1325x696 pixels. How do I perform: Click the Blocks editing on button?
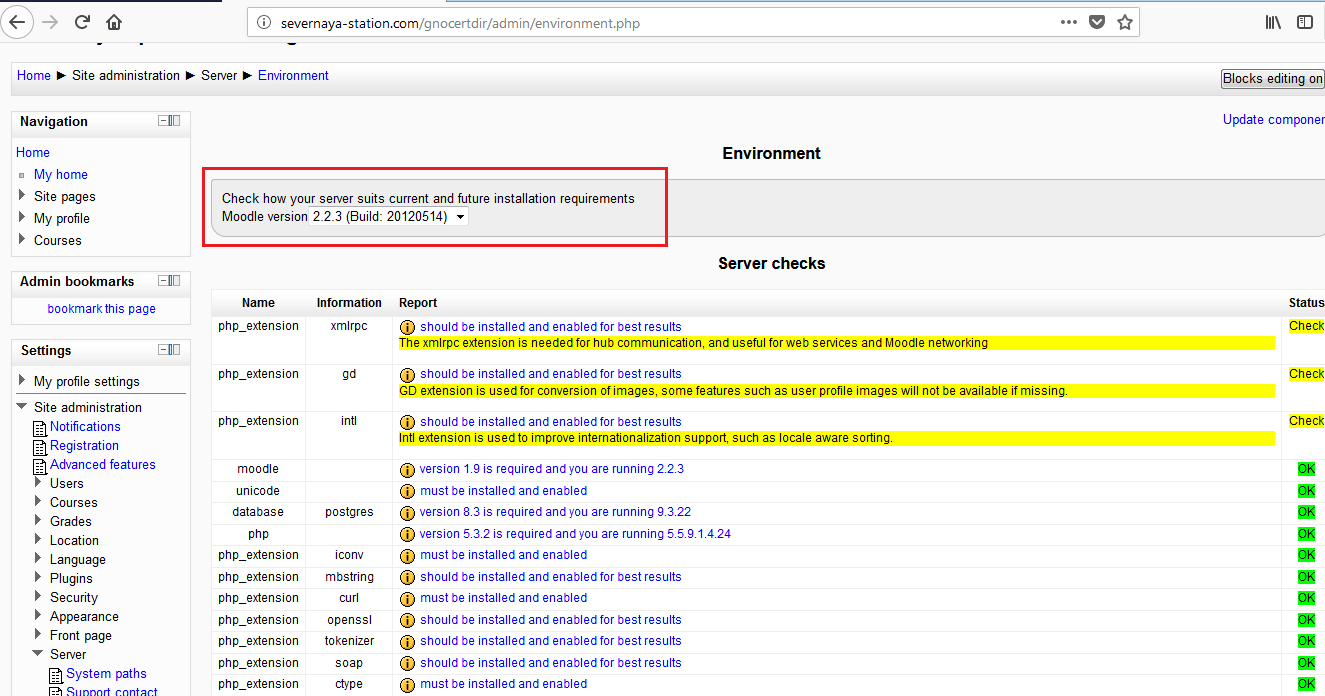pyautogui.click(x=1272, y=79)
